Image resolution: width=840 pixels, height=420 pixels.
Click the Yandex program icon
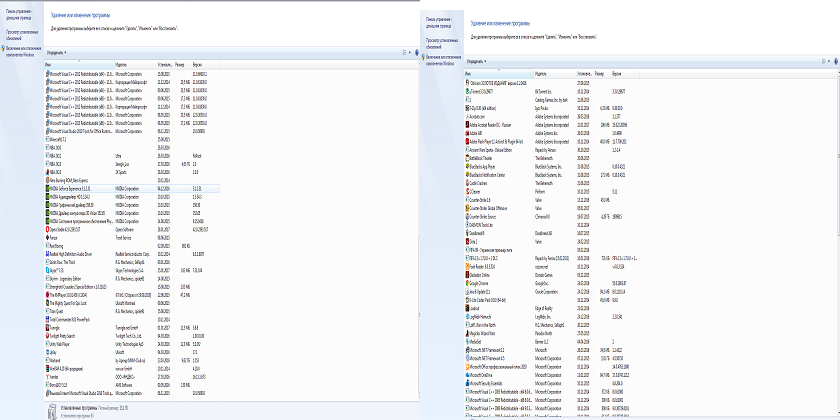pyautogui.click(x=47, y=377)
